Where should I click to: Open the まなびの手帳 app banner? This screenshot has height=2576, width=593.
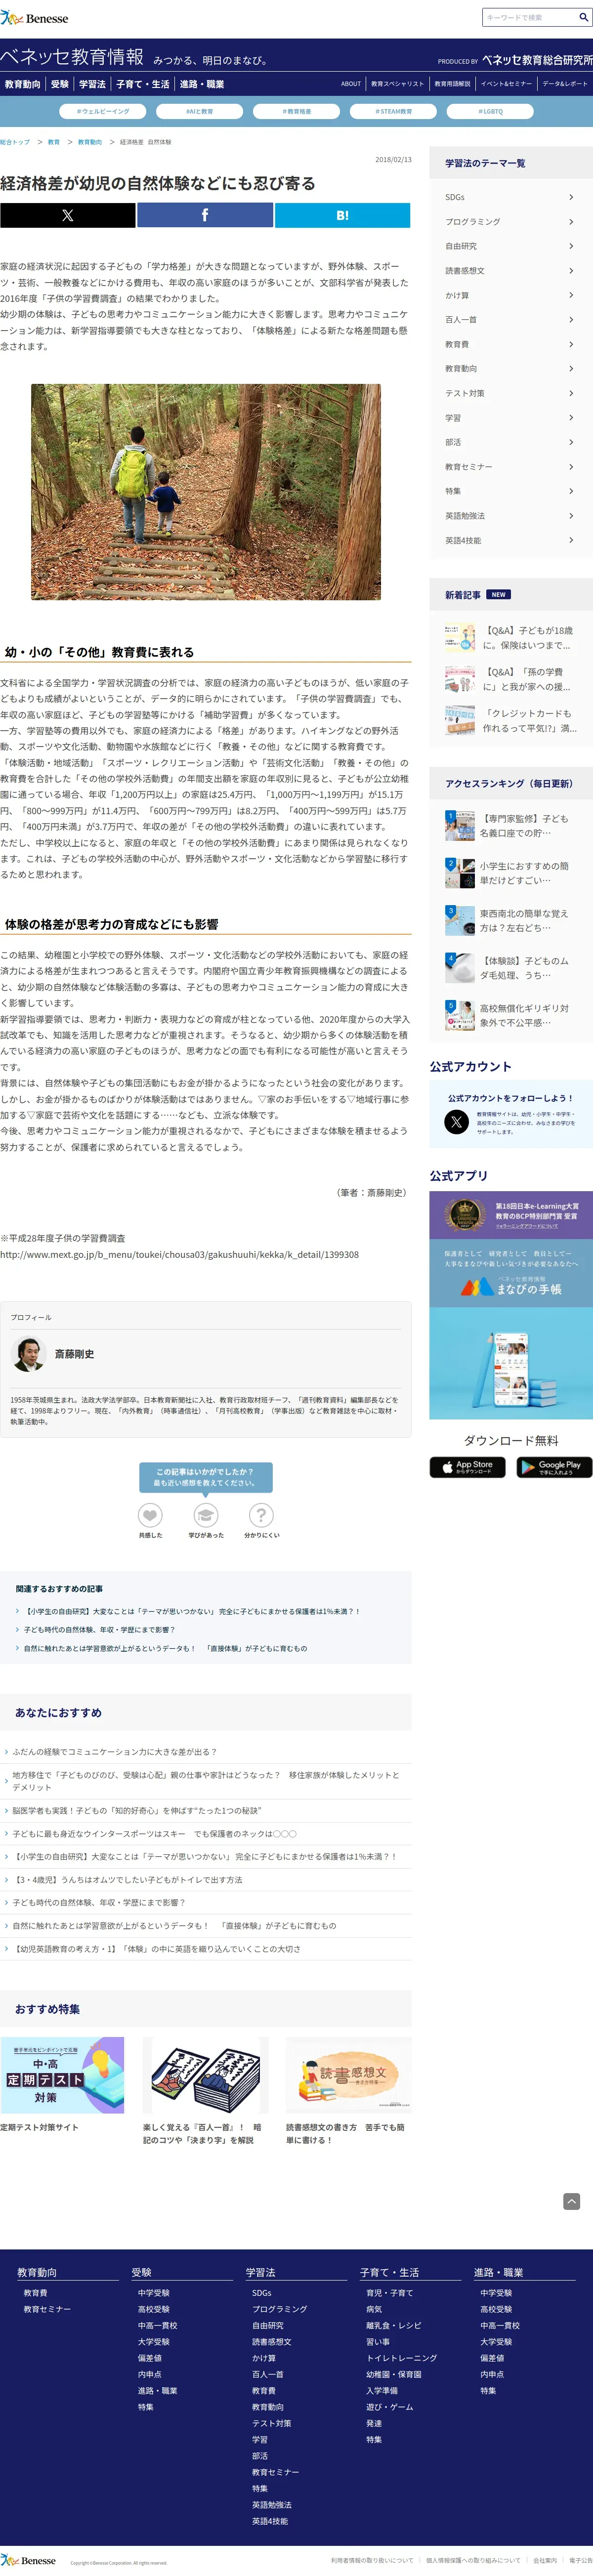[x=511, y=1305]
